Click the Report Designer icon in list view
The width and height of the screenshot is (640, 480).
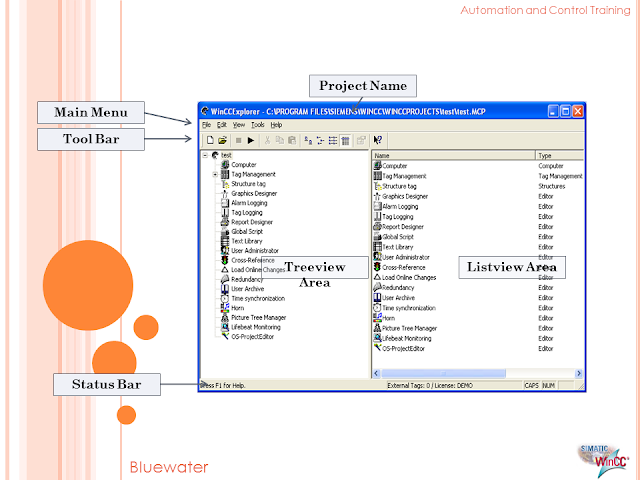pyautogui.click(x=378, y=227)
